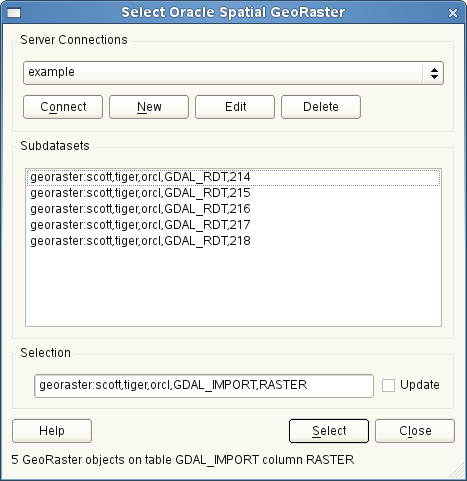Focus the Selection text field
The image size is (467, 481).
click(x=204, y=386)
